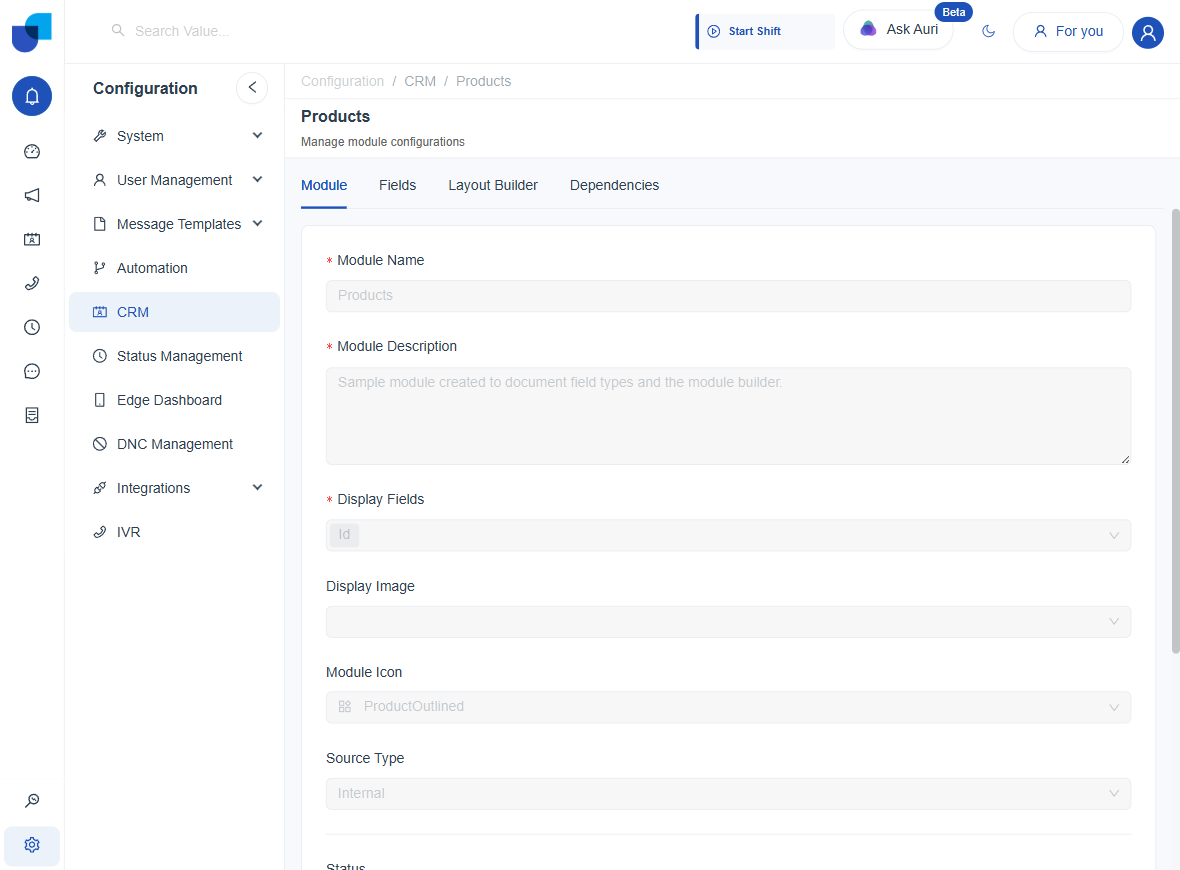1180x870 pixels.
Task: Open the reports document icon in left rail
Action: click(x=32, y=415)
